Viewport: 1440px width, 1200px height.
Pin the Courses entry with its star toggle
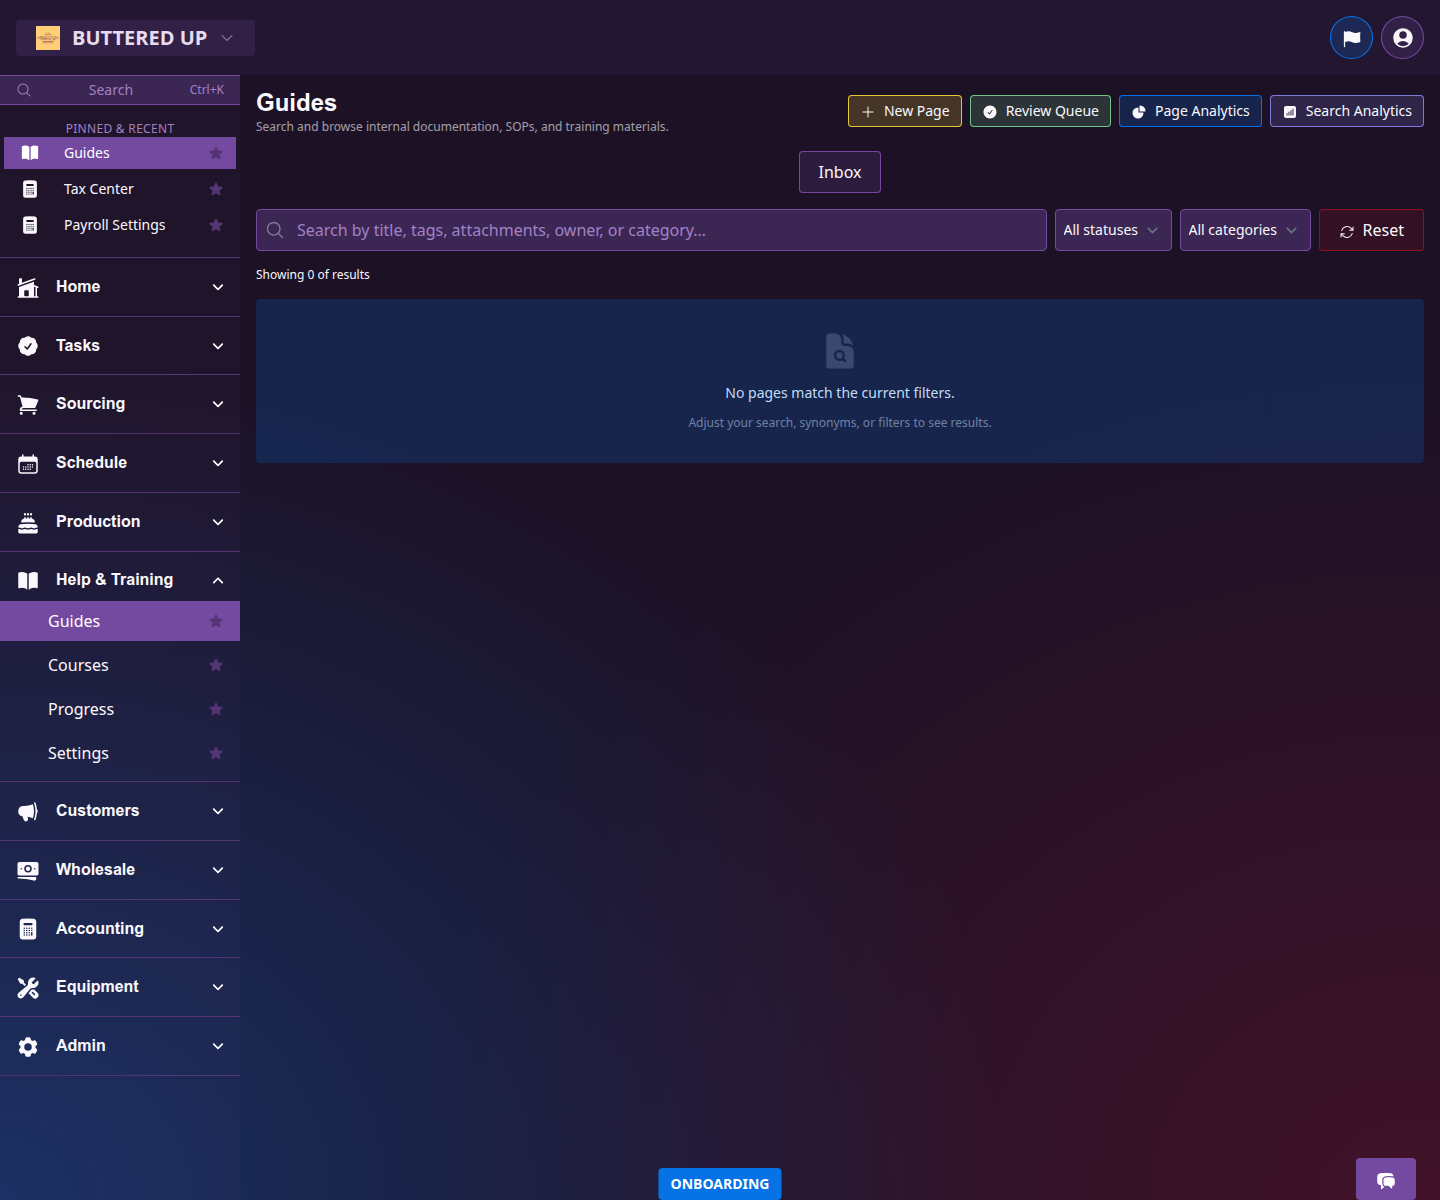click(216, 664)
